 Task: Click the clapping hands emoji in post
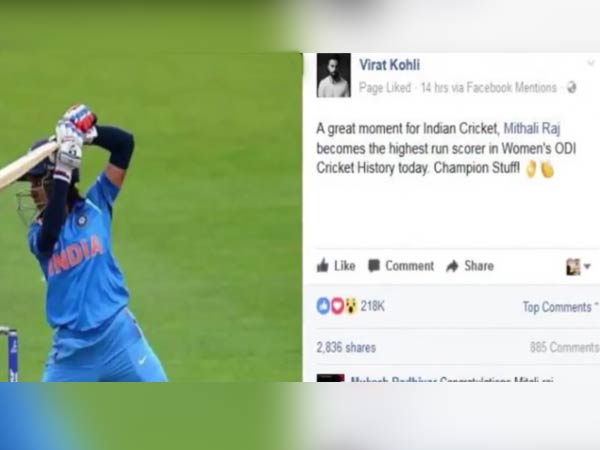click(540, 169)
